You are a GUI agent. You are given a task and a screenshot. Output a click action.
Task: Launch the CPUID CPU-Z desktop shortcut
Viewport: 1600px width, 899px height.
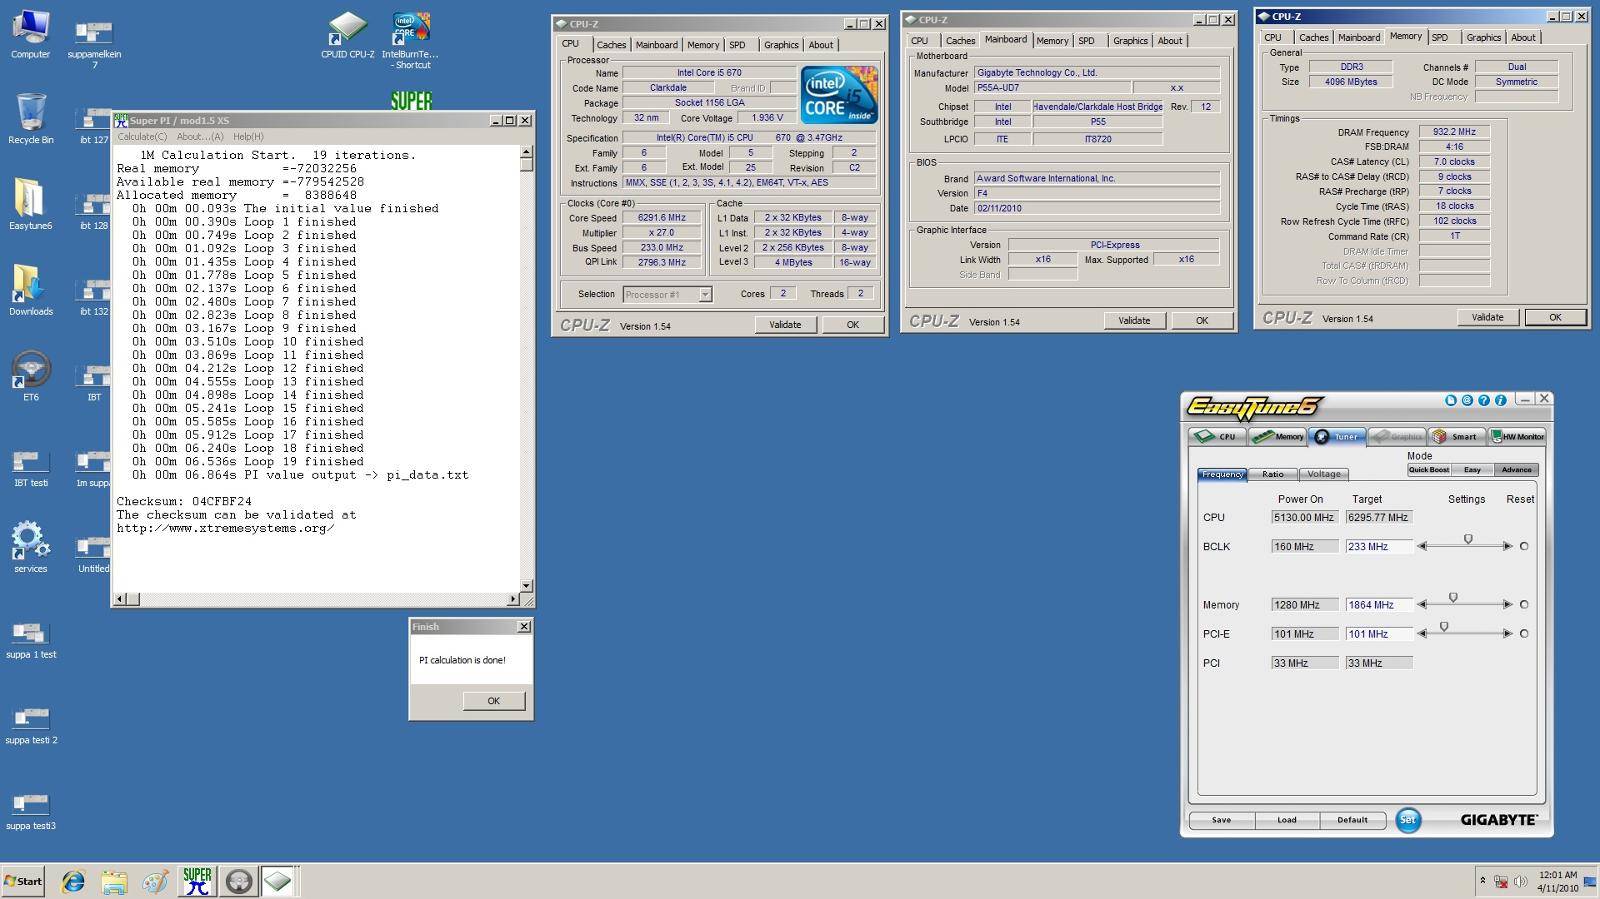pyautogui.click(x=347, y=34)
